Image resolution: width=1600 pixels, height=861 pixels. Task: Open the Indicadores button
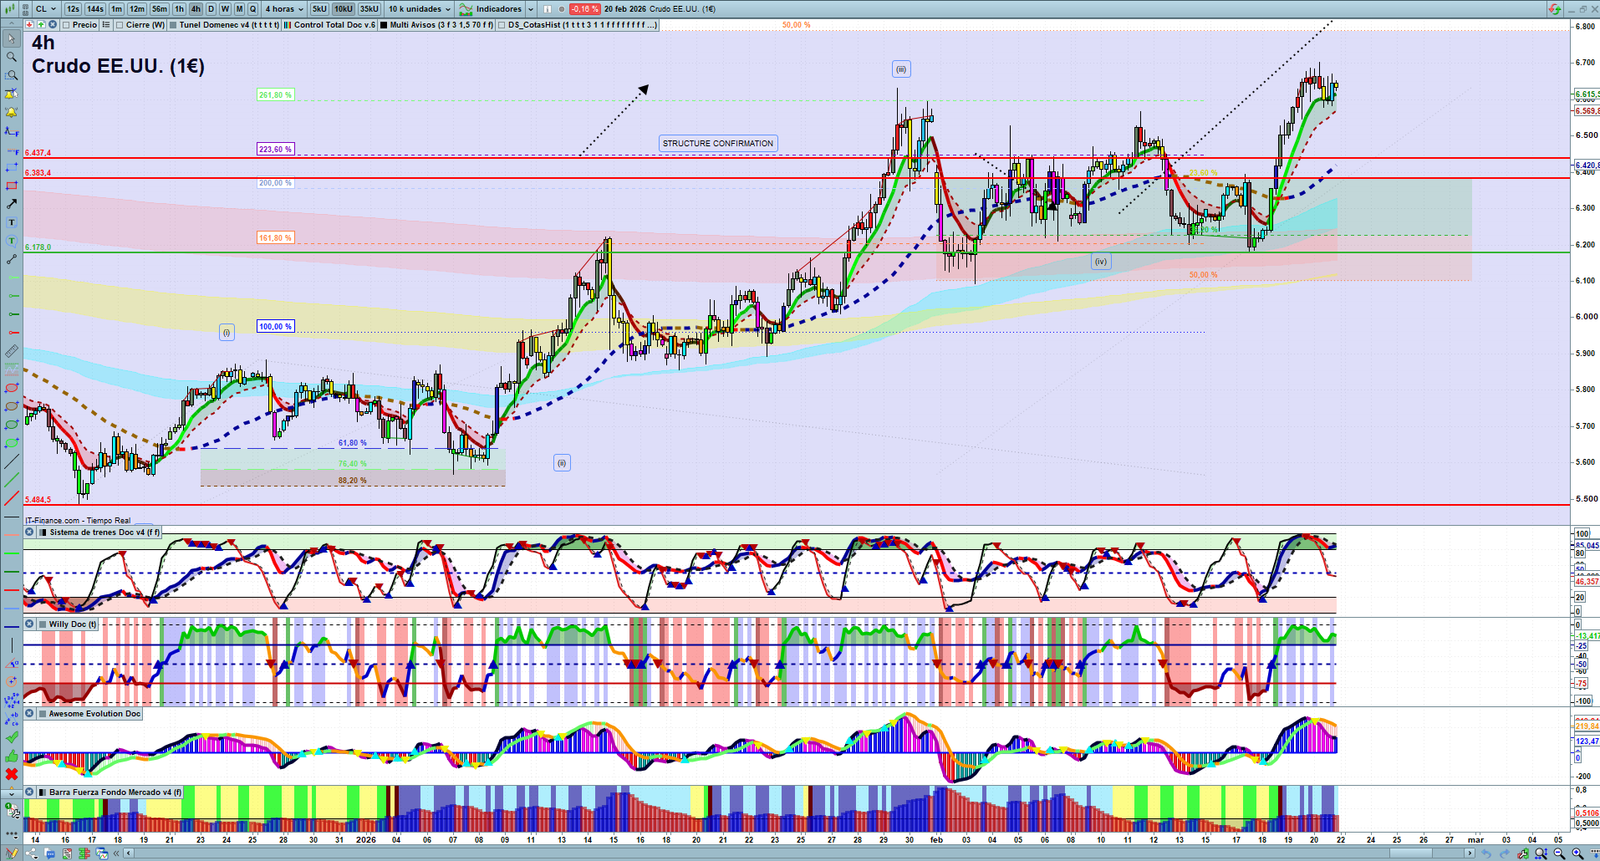coord(490,9)
